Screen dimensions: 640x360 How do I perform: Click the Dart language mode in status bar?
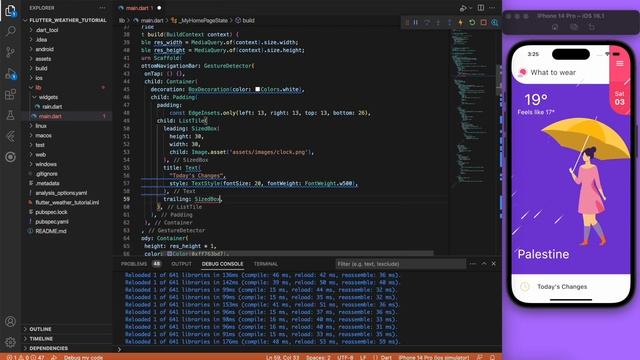(386, 357)
